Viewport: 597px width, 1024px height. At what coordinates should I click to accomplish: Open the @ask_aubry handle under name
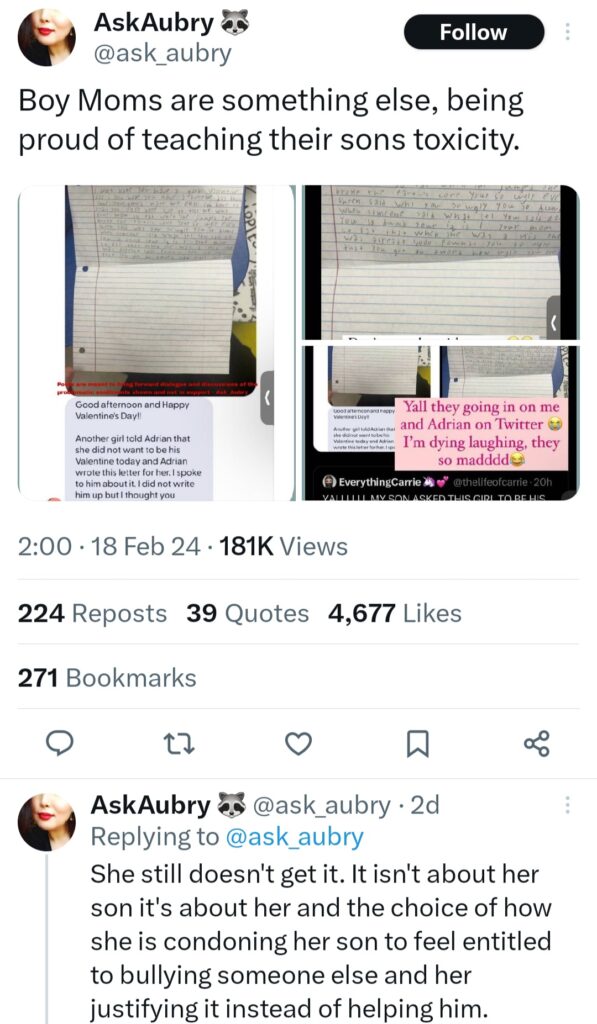(x=163, y=53)
